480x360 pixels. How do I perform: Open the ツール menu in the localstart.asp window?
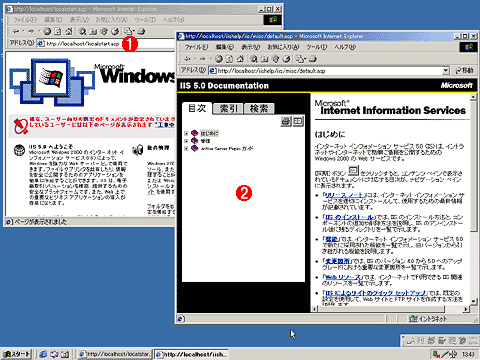point(145,20)
